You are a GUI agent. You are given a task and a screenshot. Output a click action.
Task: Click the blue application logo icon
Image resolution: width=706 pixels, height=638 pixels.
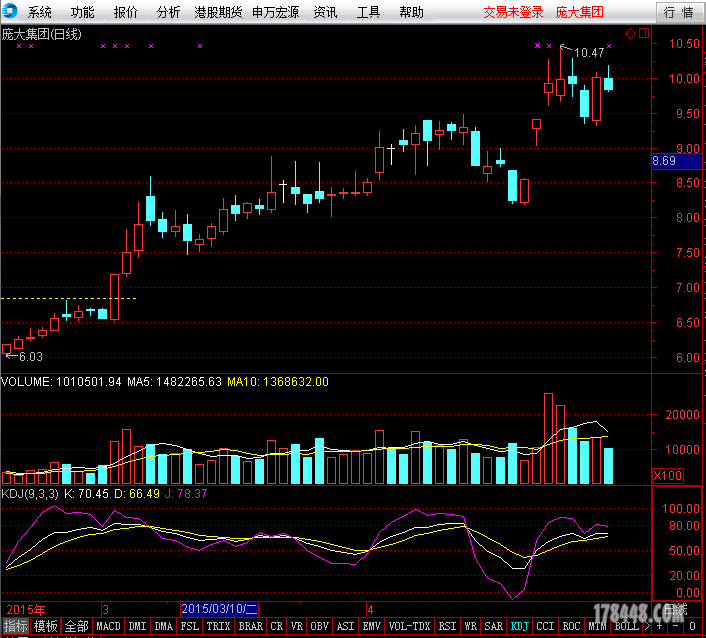point(9,11)
